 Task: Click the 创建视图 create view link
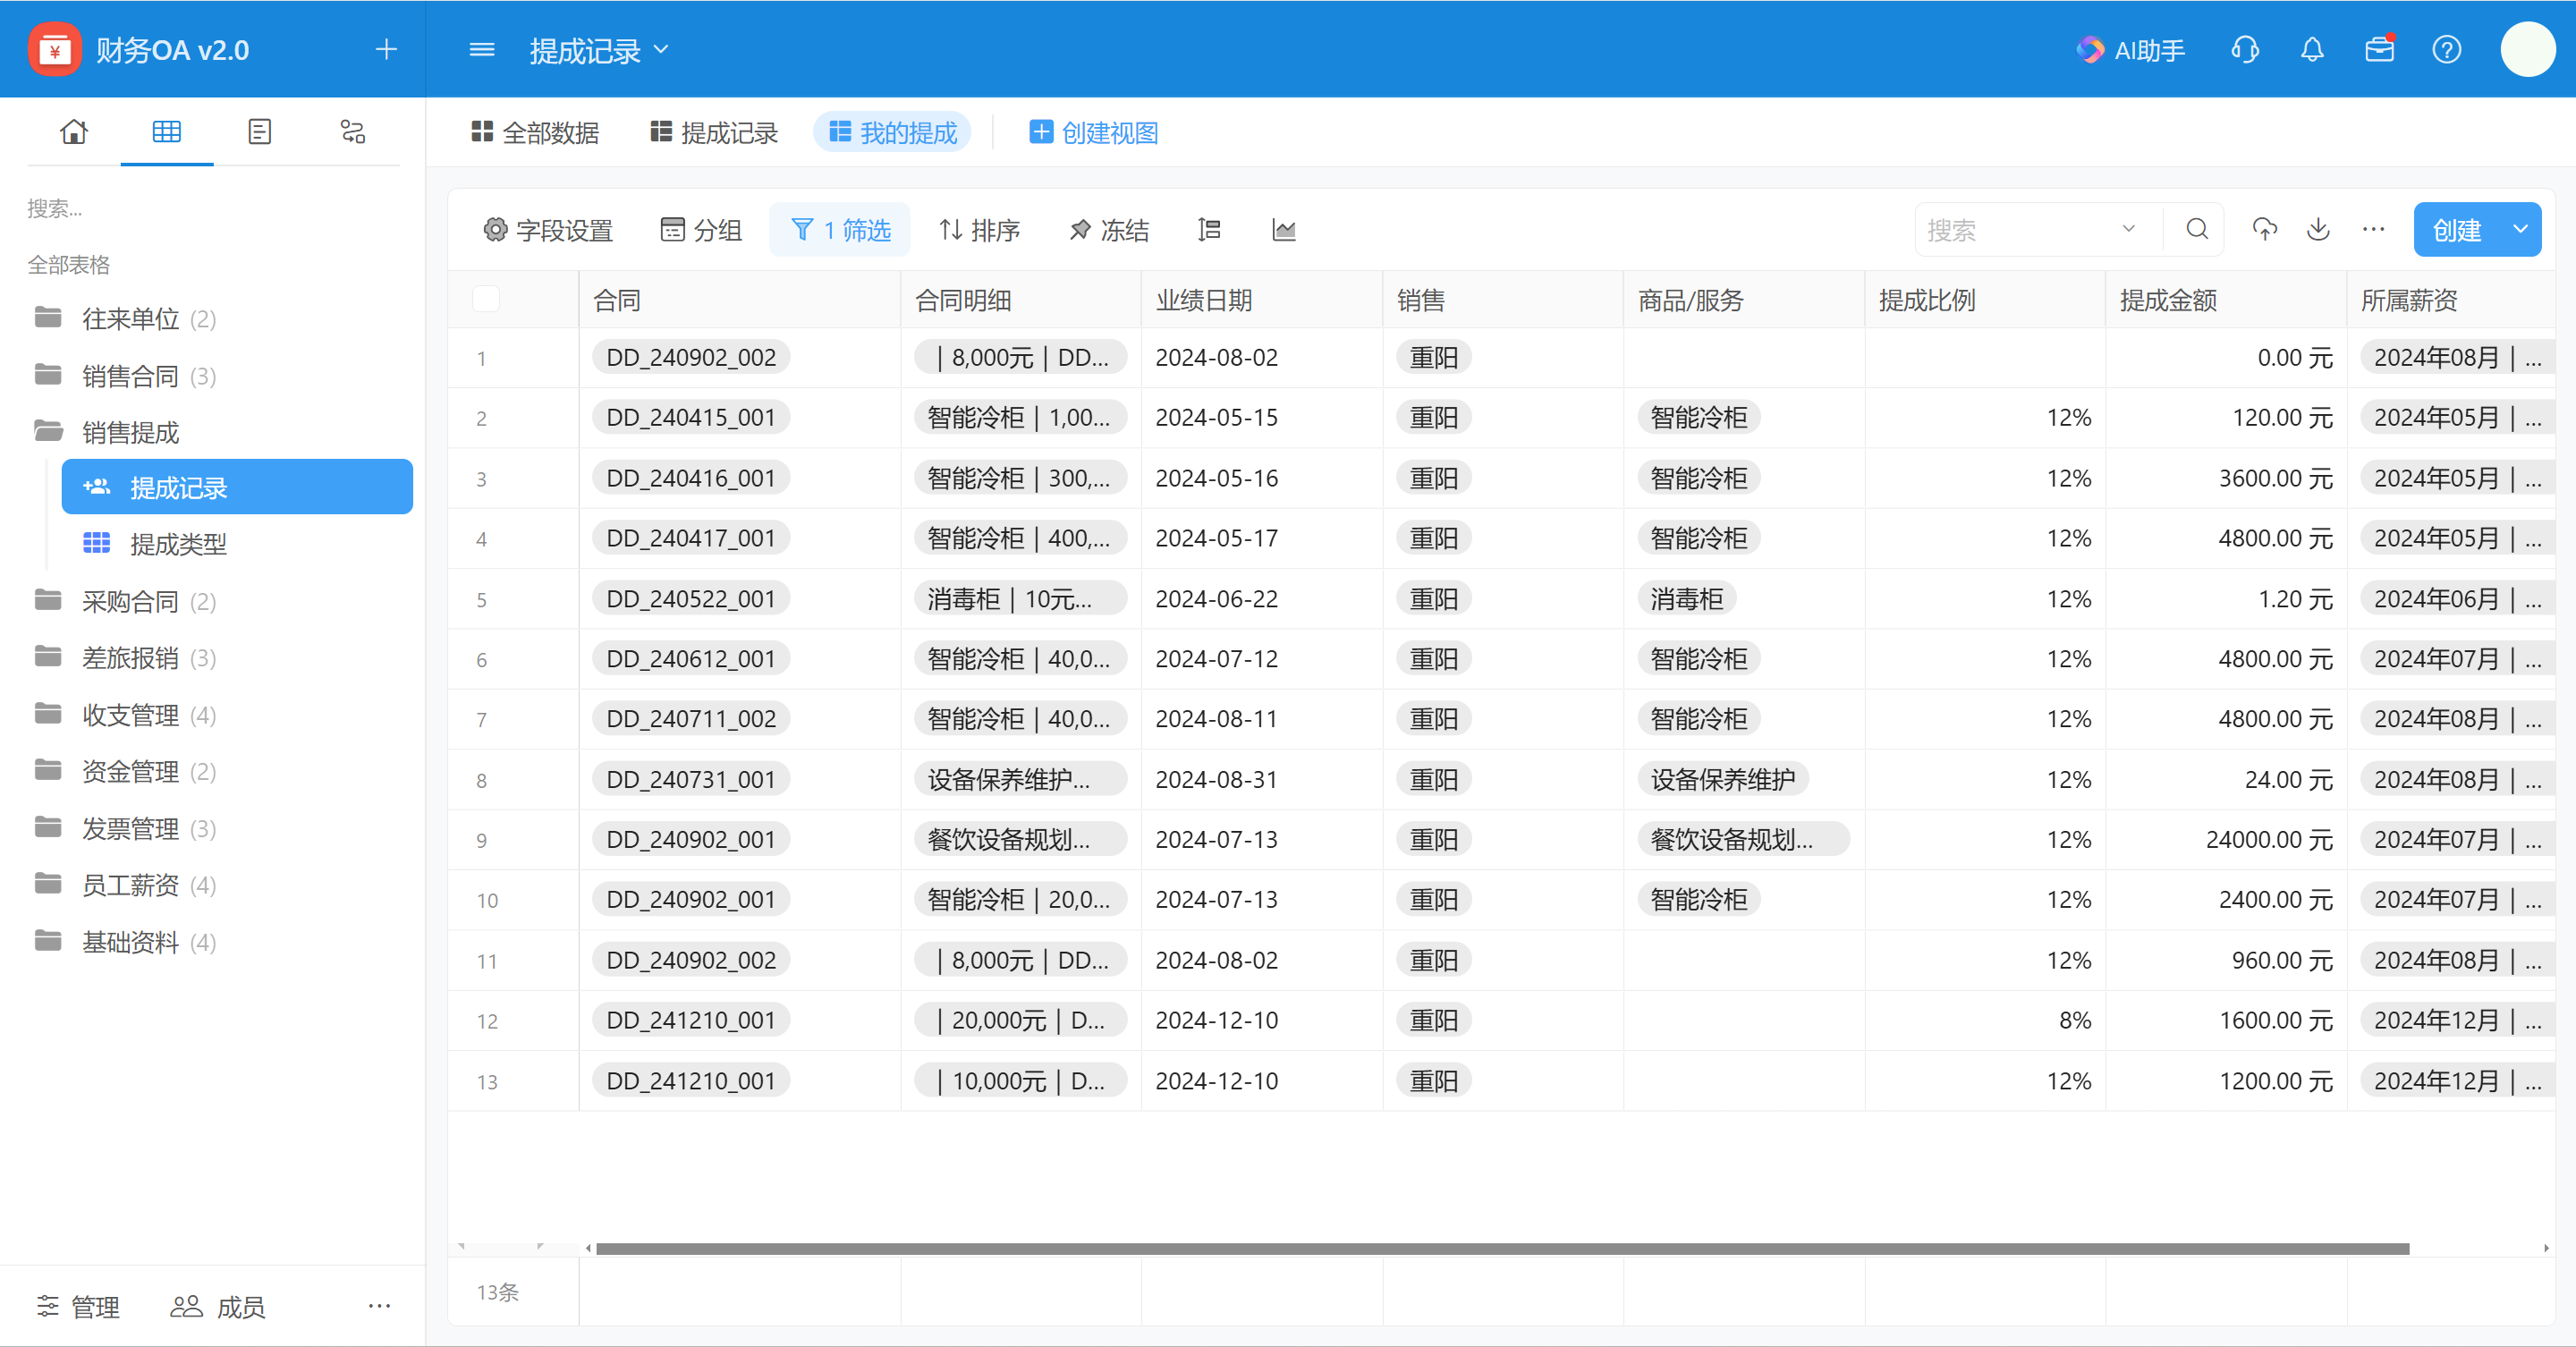(x=1094, y=132)
